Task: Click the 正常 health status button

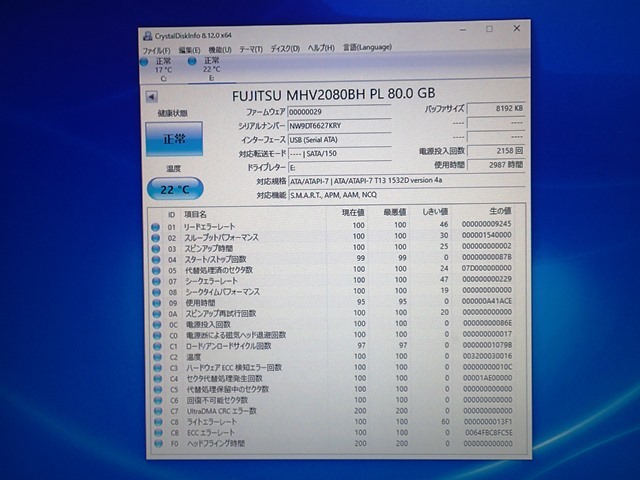Action: (174, 139)
